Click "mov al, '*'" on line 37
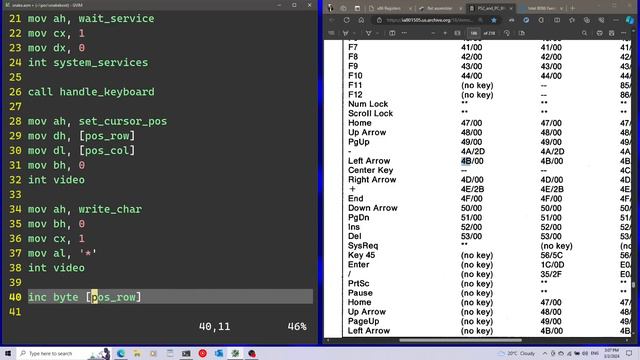The image size is (640, 360). 62,253
